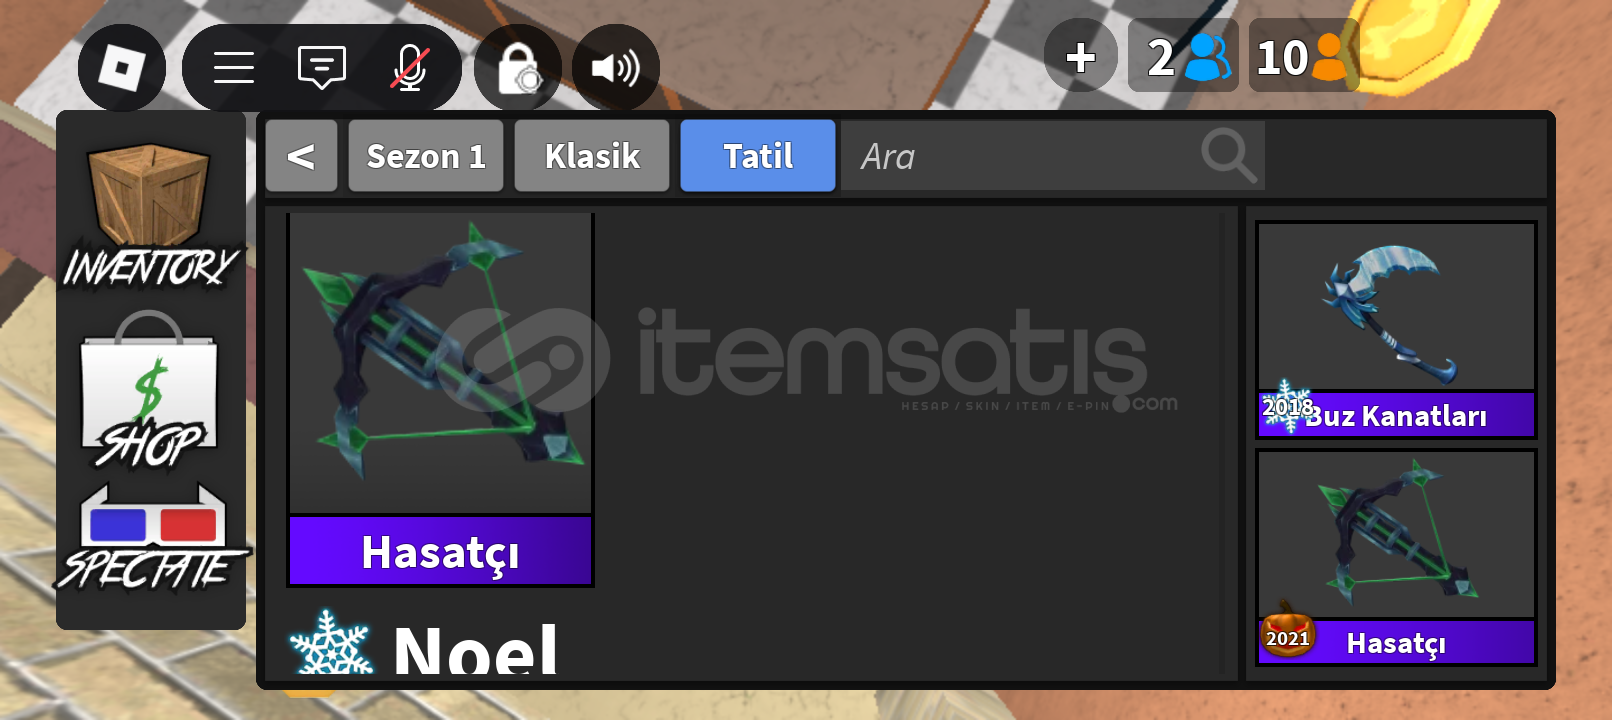Viewport: 1612px width, 720px height.
Task: Toggle the lock settings icon
Action: (518, 68)
